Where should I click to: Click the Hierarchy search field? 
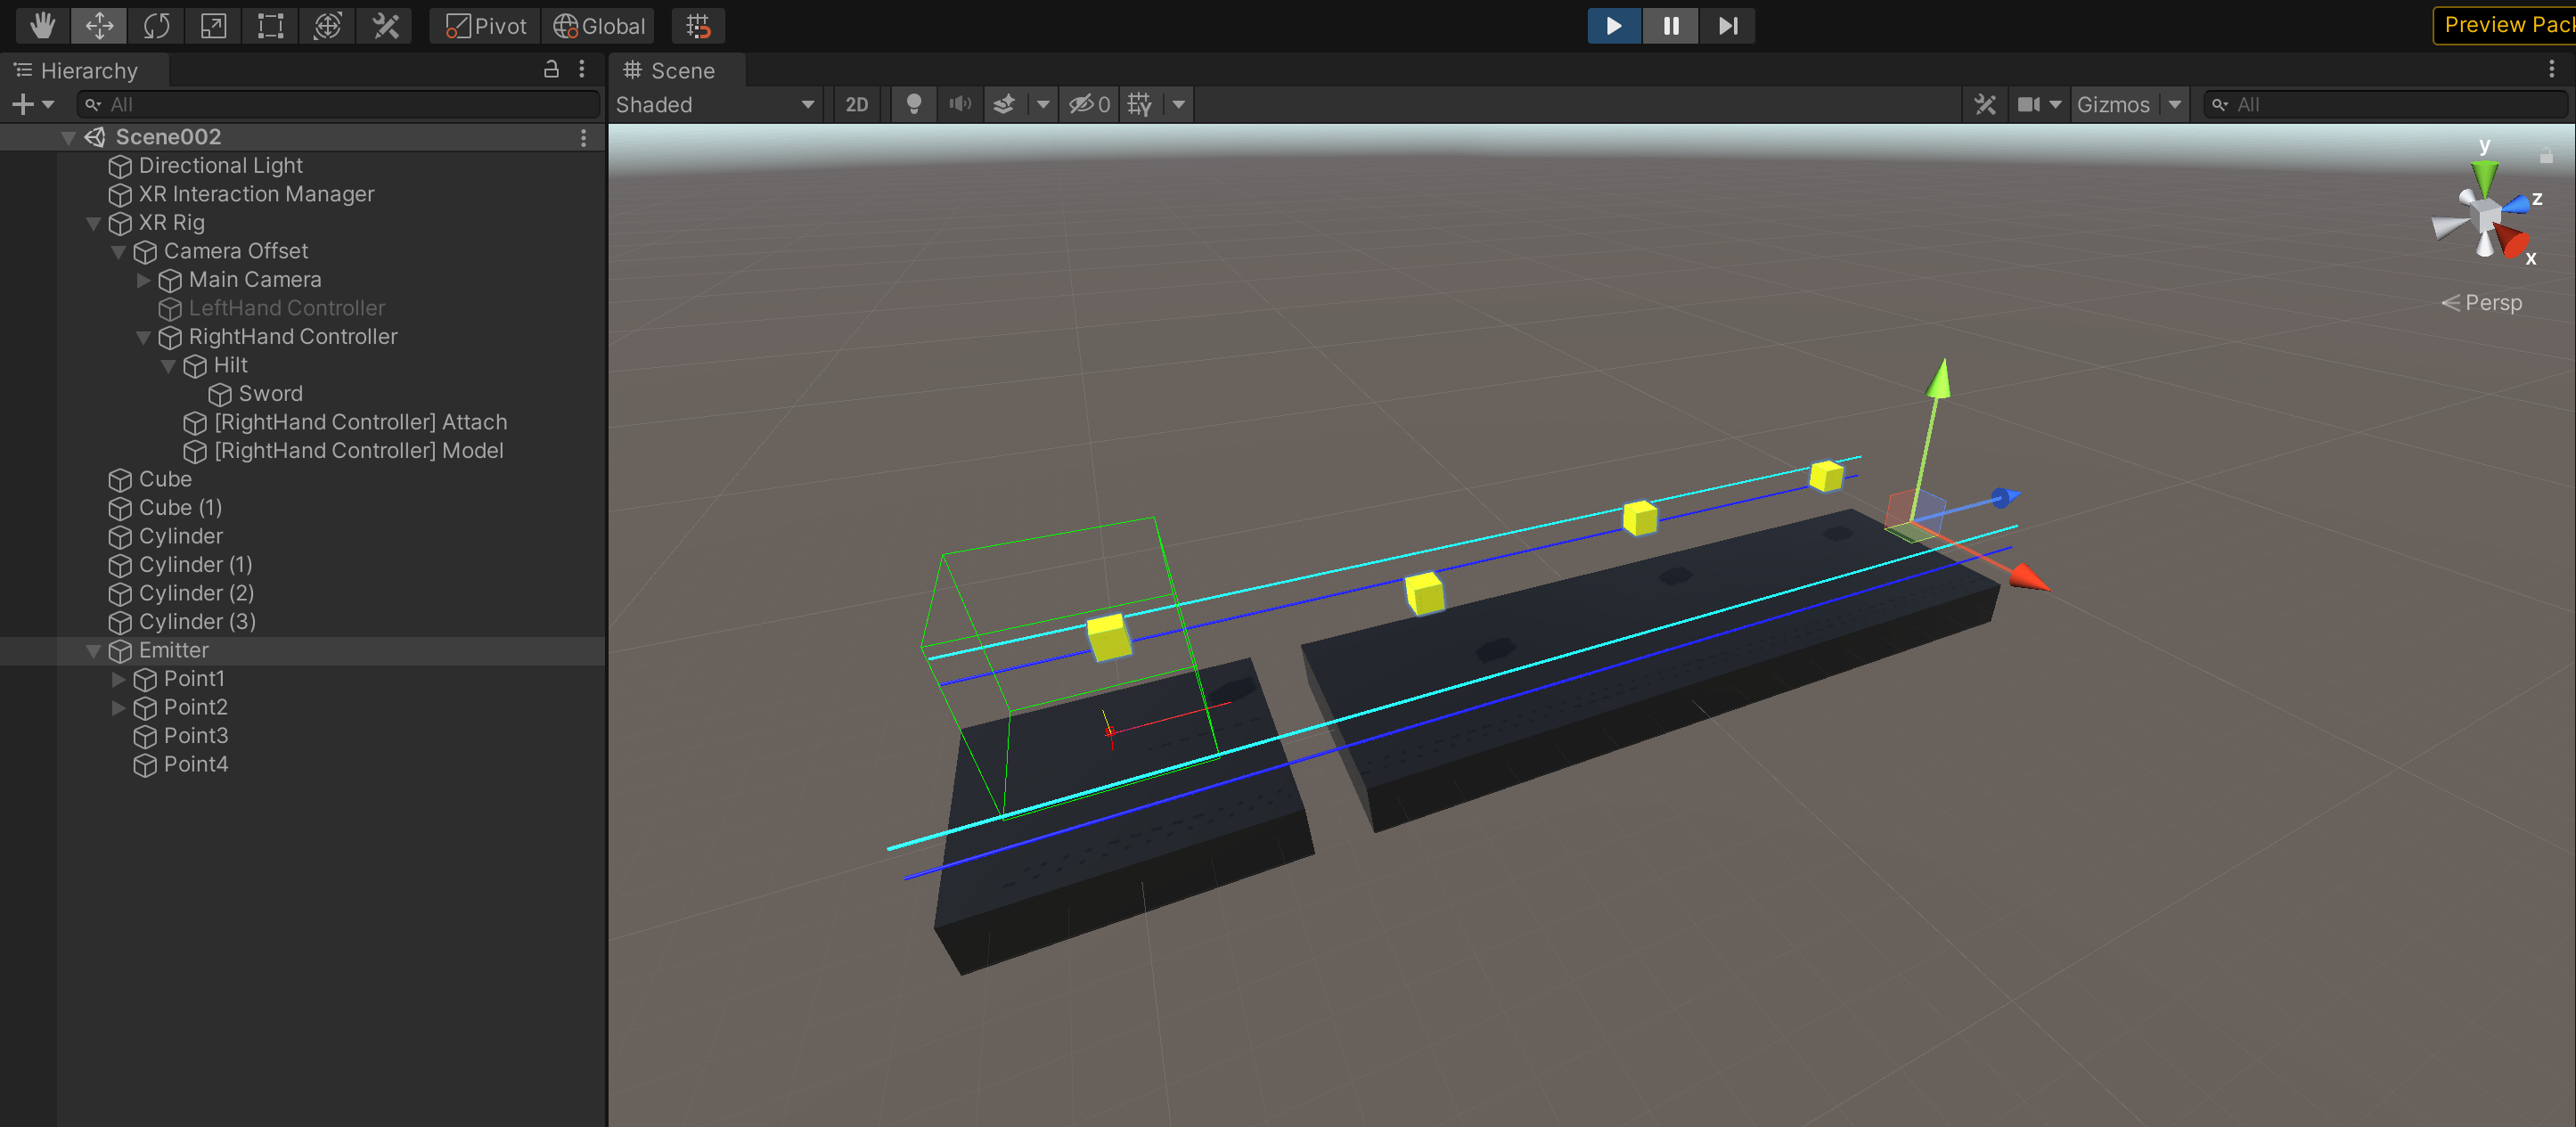(340, 104)
